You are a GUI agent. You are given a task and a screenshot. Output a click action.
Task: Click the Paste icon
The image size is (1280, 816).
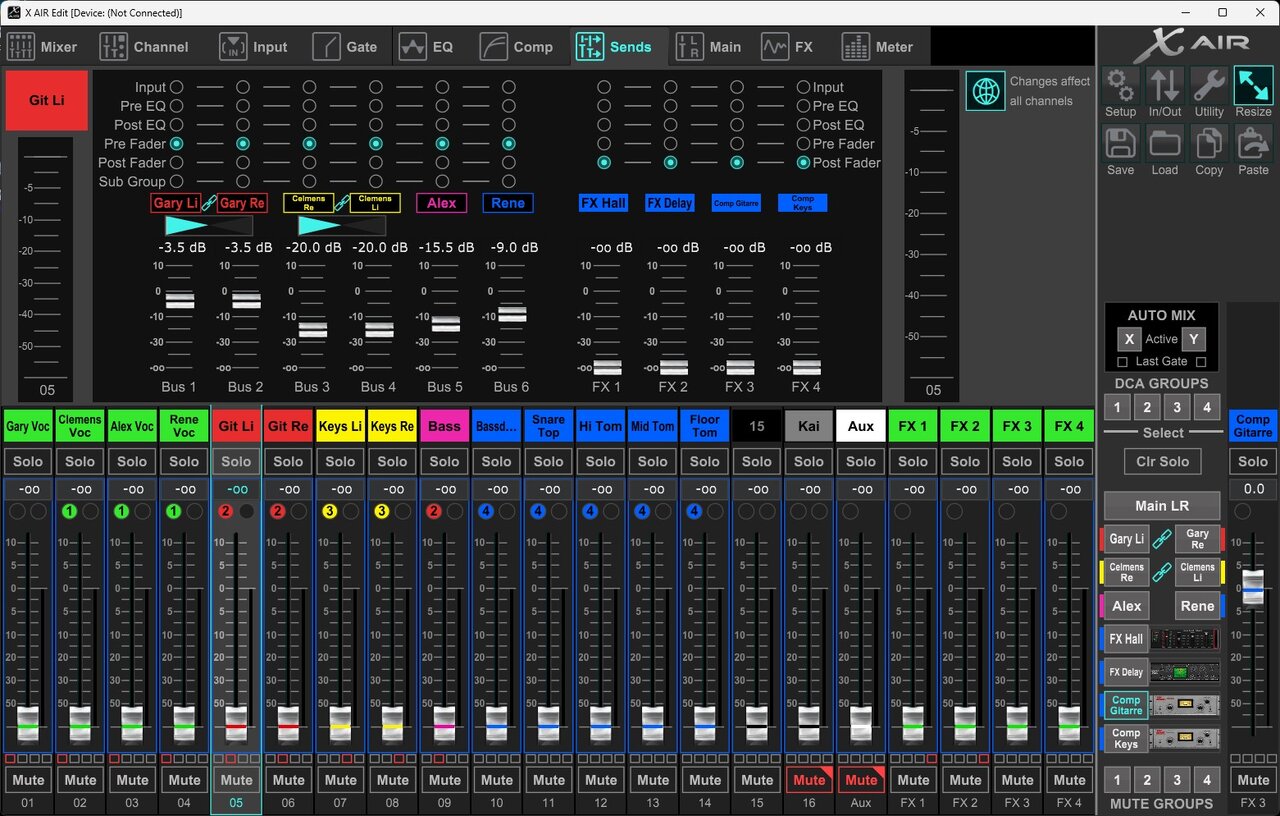coord(1253,144)
